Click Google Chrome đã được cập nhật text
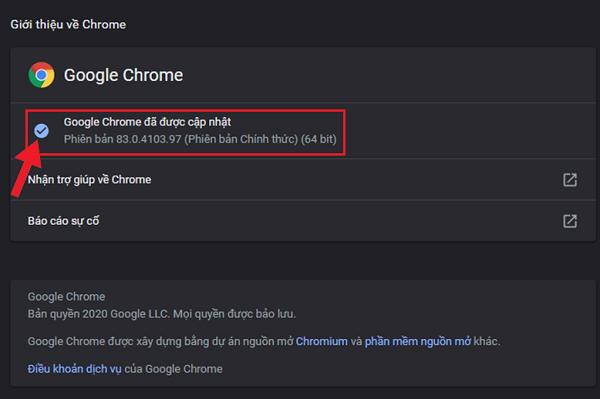 pyautogui.click(x=147, y=122)
